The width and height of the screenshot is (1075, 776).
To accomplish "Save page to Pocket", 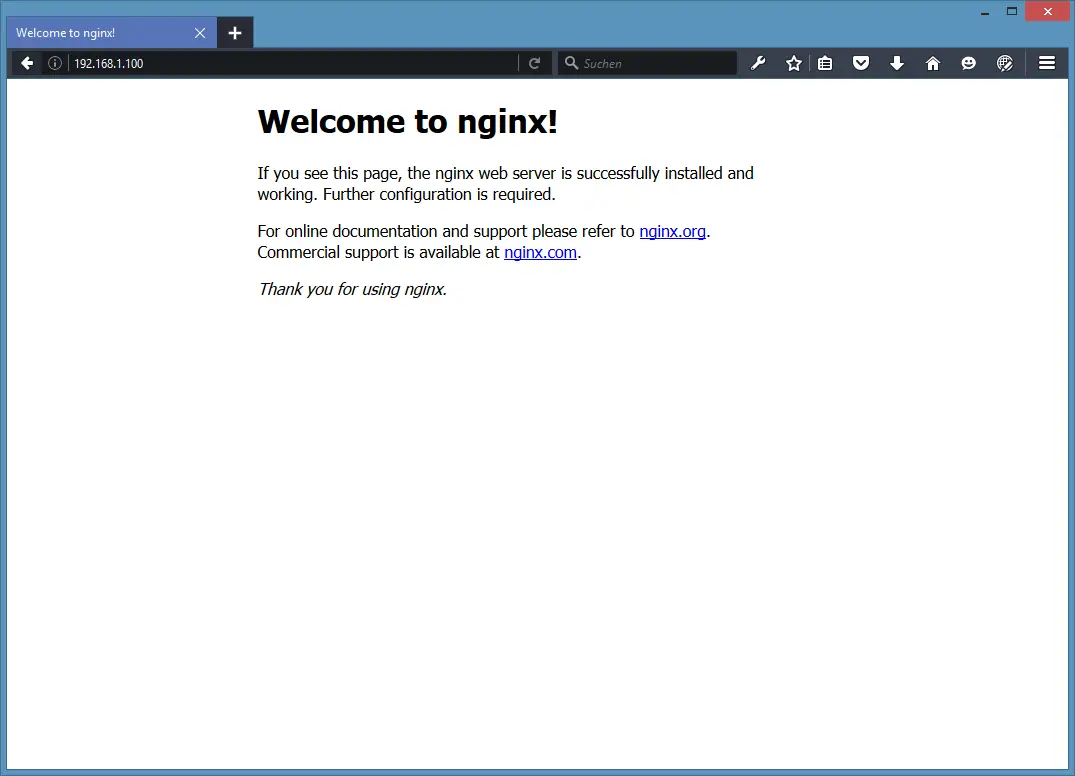I will [x=860, y=63].
